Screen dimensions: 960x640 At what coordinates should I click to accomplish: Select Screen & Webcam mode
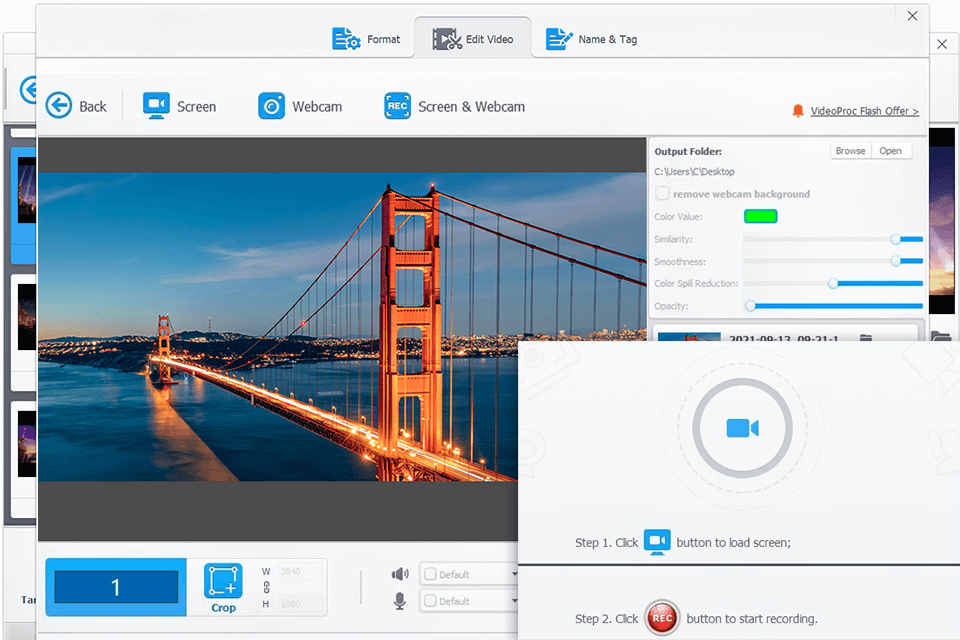coord(454,106)
